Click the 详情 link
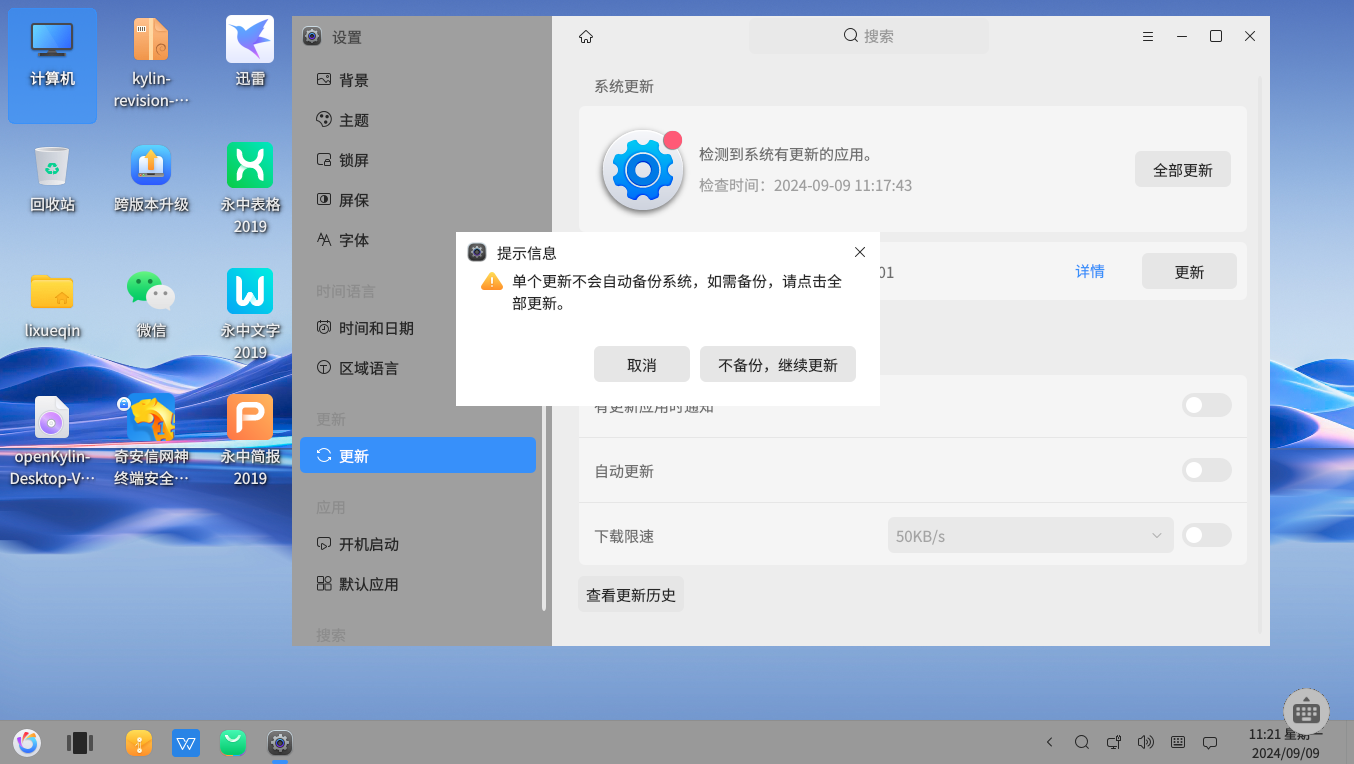The width and height of the screenshot is (1354, 764). pos(1090,271)
